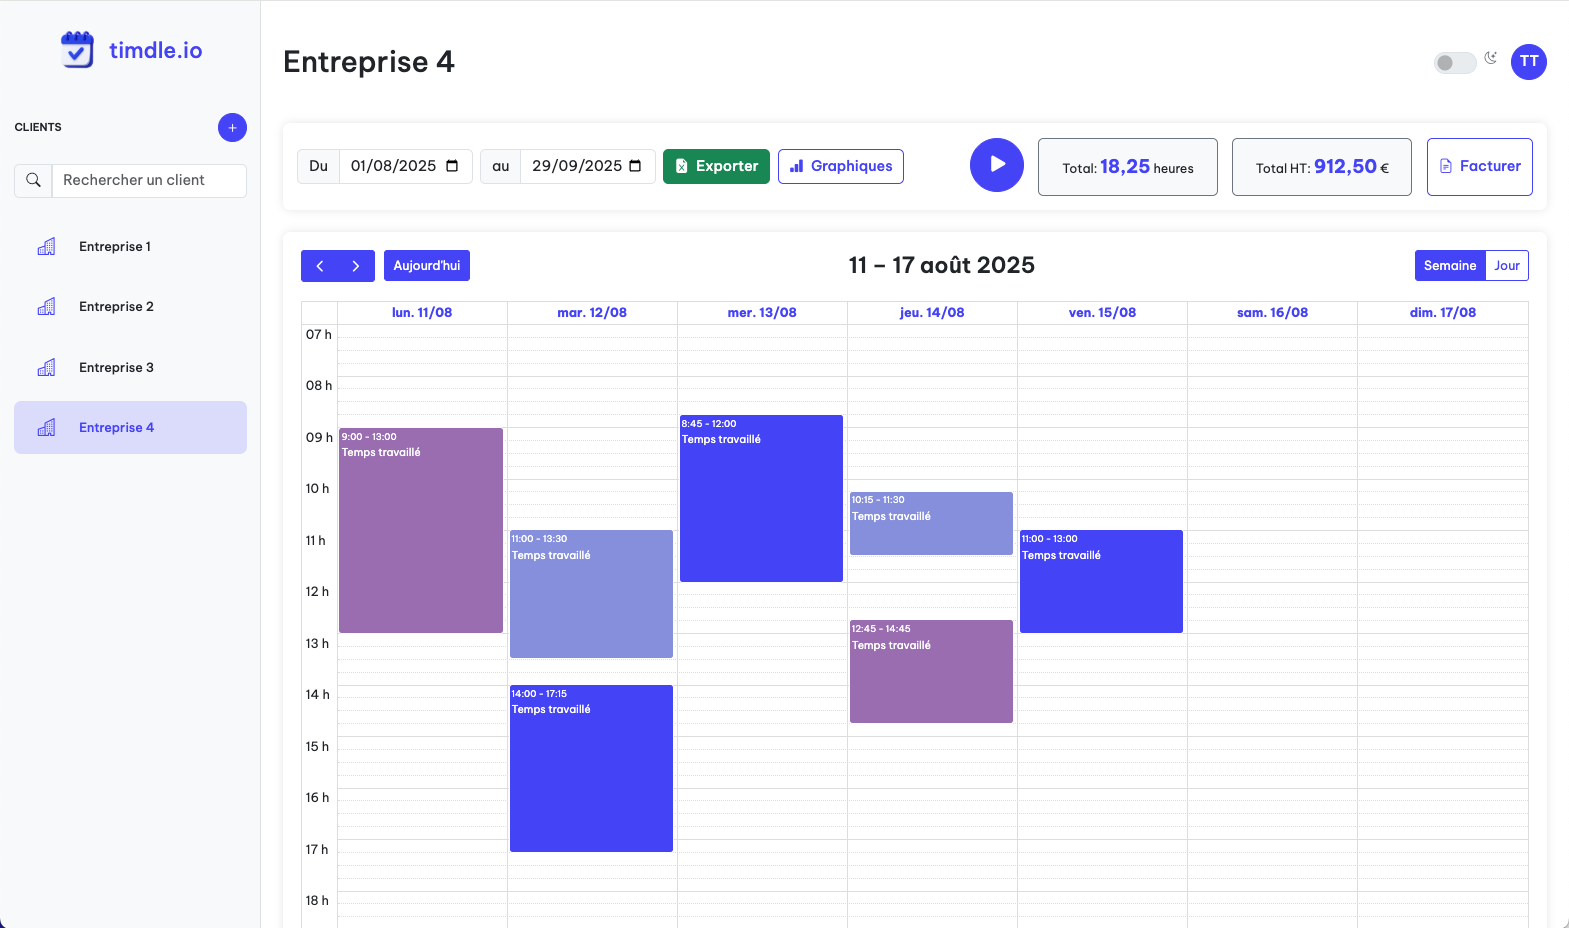Screen dimensions: 1569x928
Task: Start the timer with the play button
Action: tap(996, 165)
